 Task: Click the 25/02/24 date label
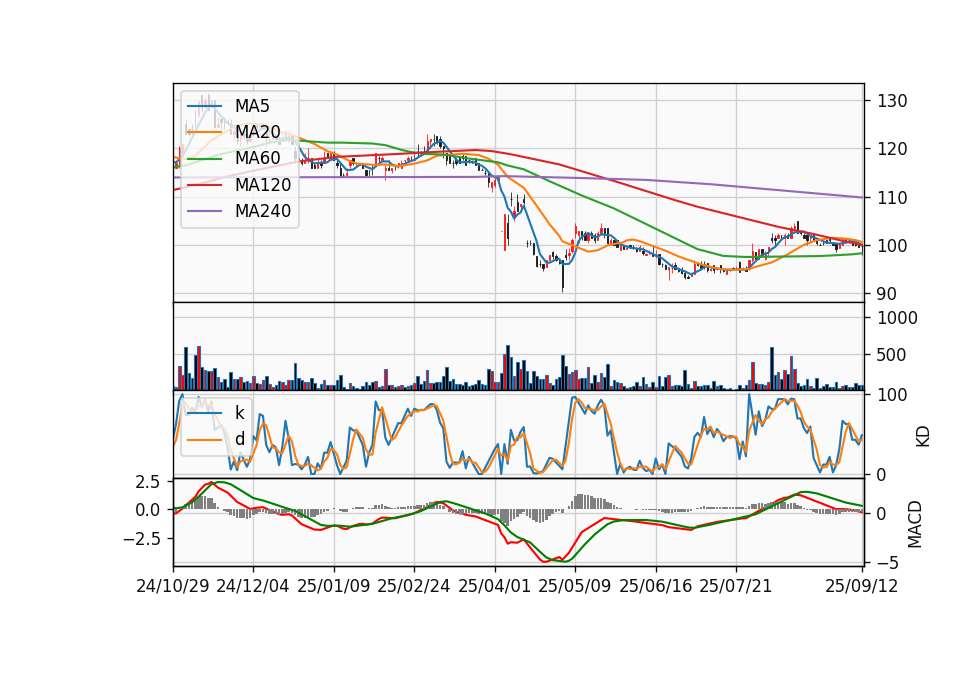(414, 586)
